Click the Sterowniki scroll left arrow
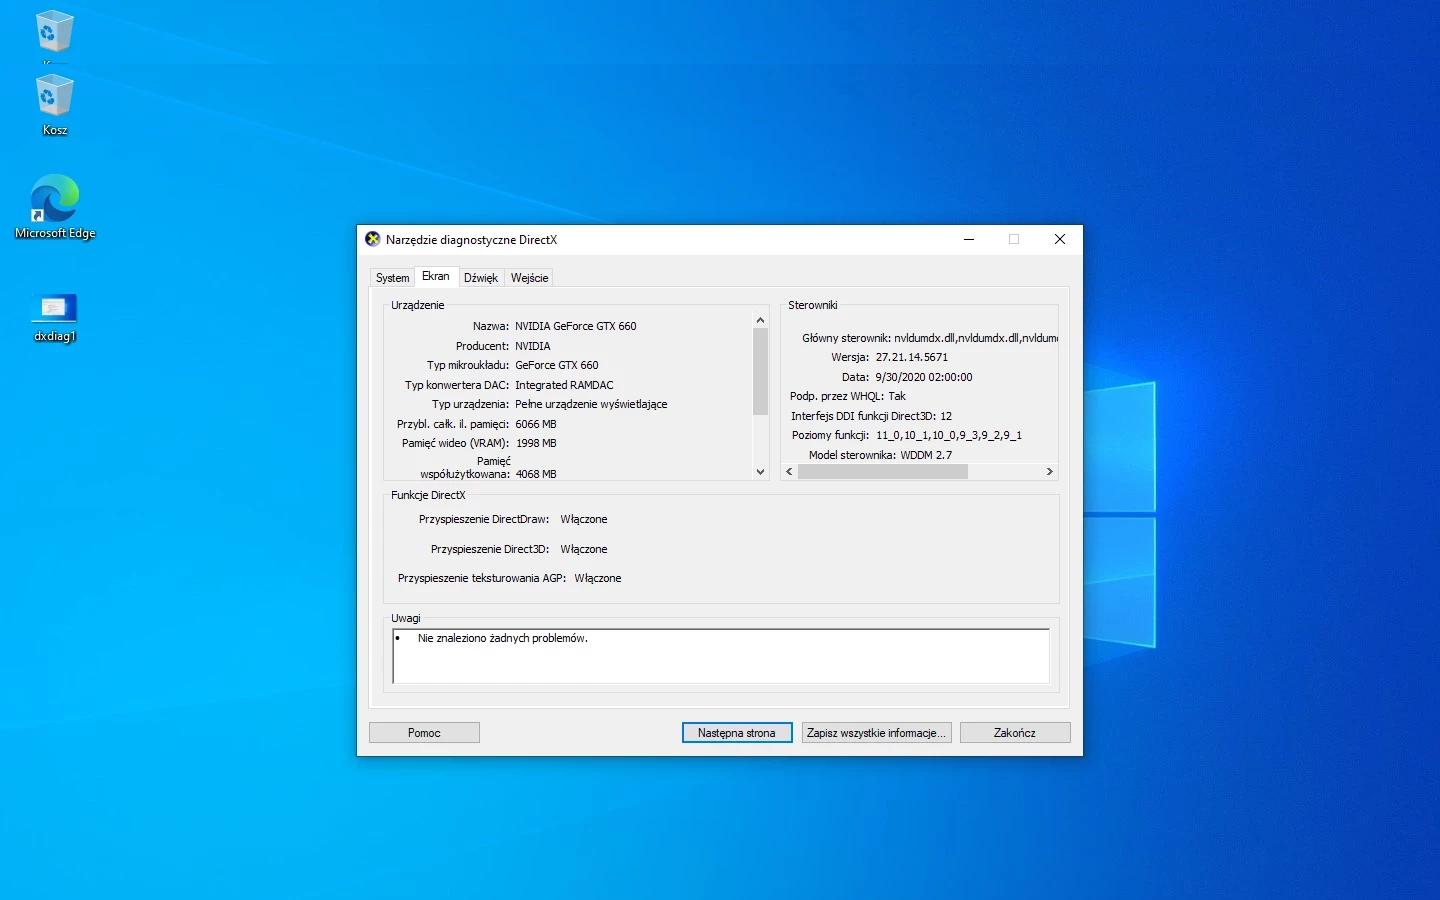This screenshot has width=1440, height=900. (x=790, y=472)
